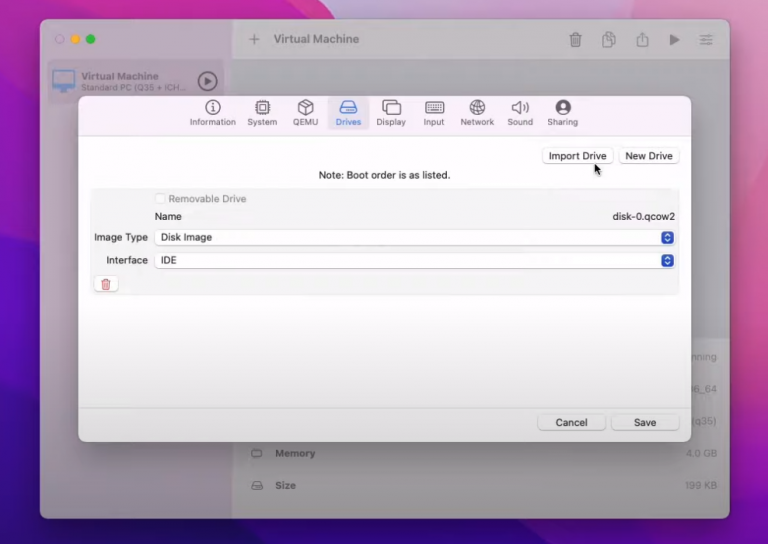This screenshot has height=544, width=768.
Task: Toggle the Removable Drive checkbox
Action: 161,199
